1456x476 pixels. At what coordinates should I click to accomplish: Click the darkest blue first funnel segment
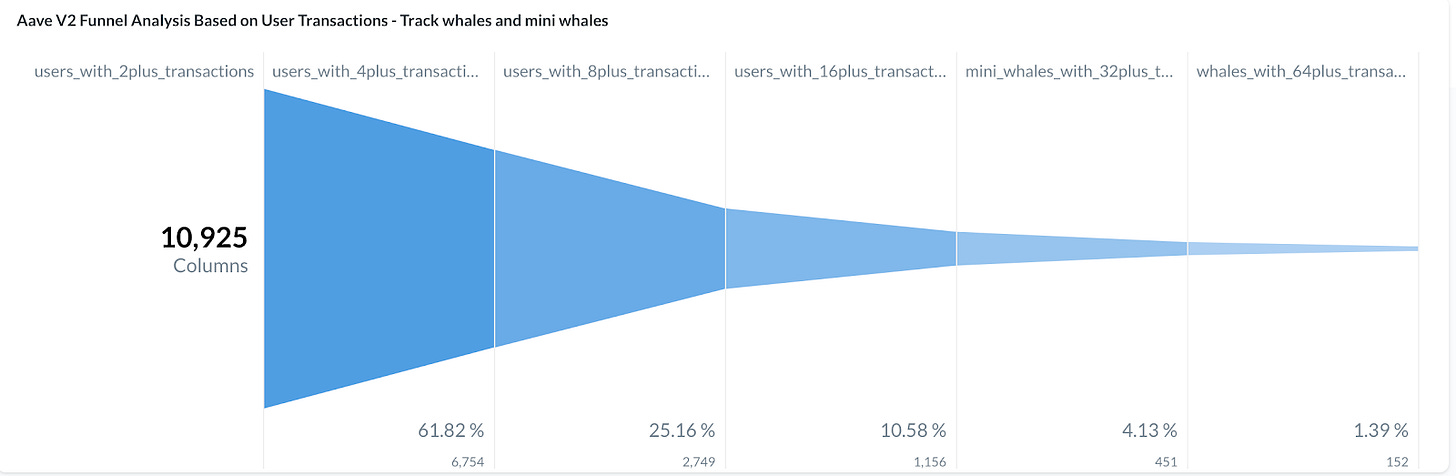(x=379, y=248)
